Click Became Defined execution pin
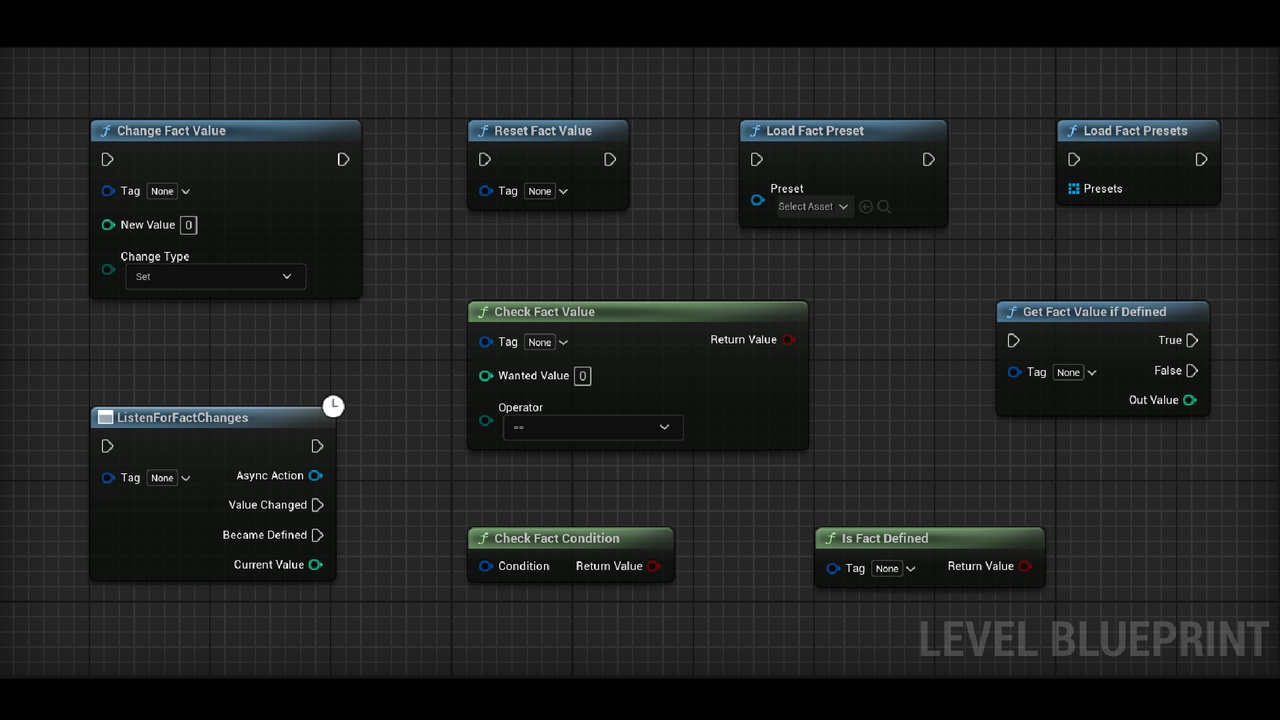 318,536
